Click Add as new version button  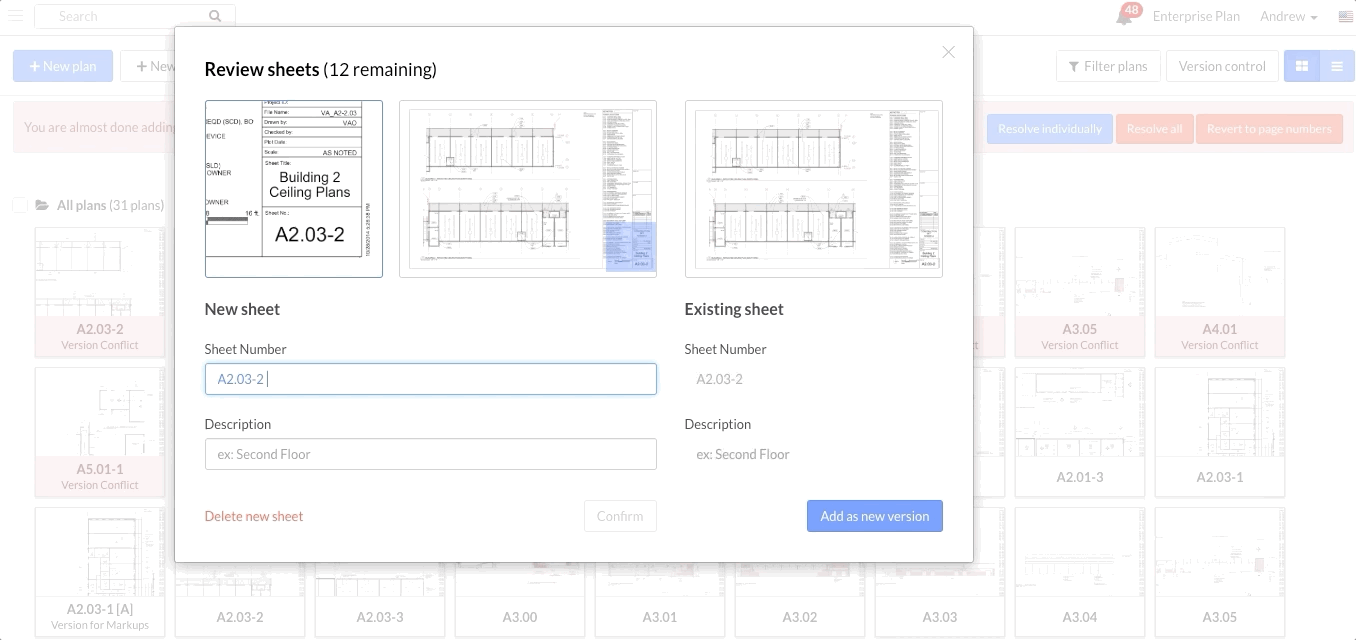(874, 516)
